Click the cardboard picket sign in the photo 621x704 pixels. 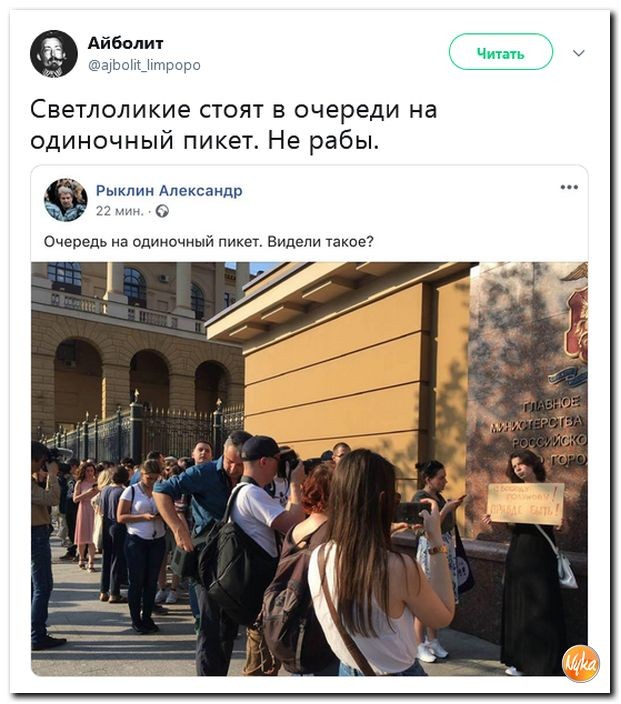(526, 503)
